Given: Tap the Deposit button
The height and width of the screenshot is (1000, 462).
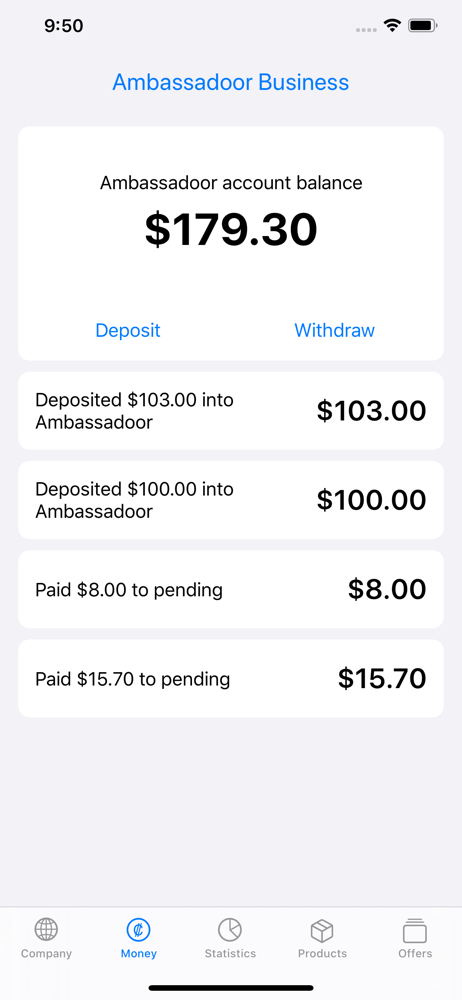Looking at the screenshot, I should tap(128, 330).
